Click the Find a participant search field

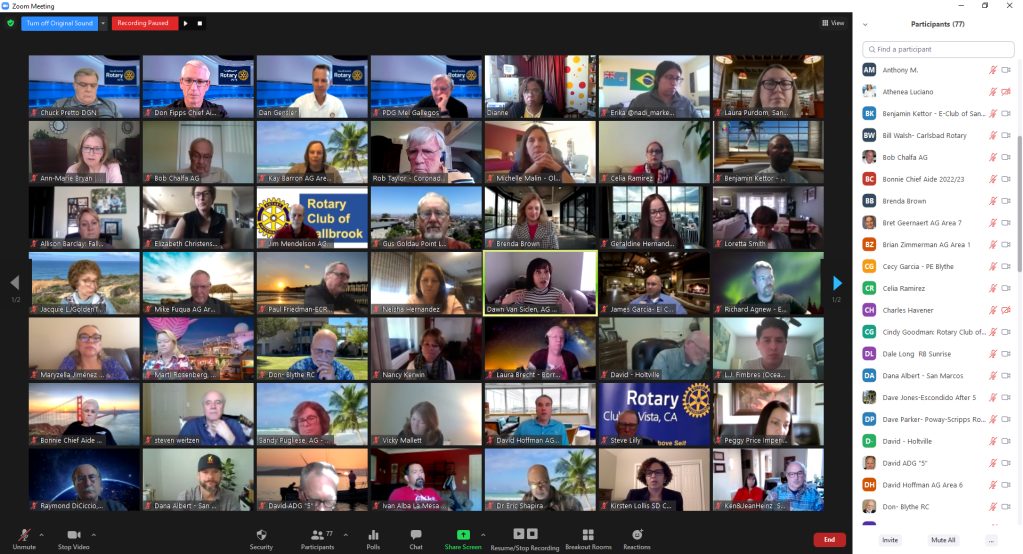pos(937,49)
